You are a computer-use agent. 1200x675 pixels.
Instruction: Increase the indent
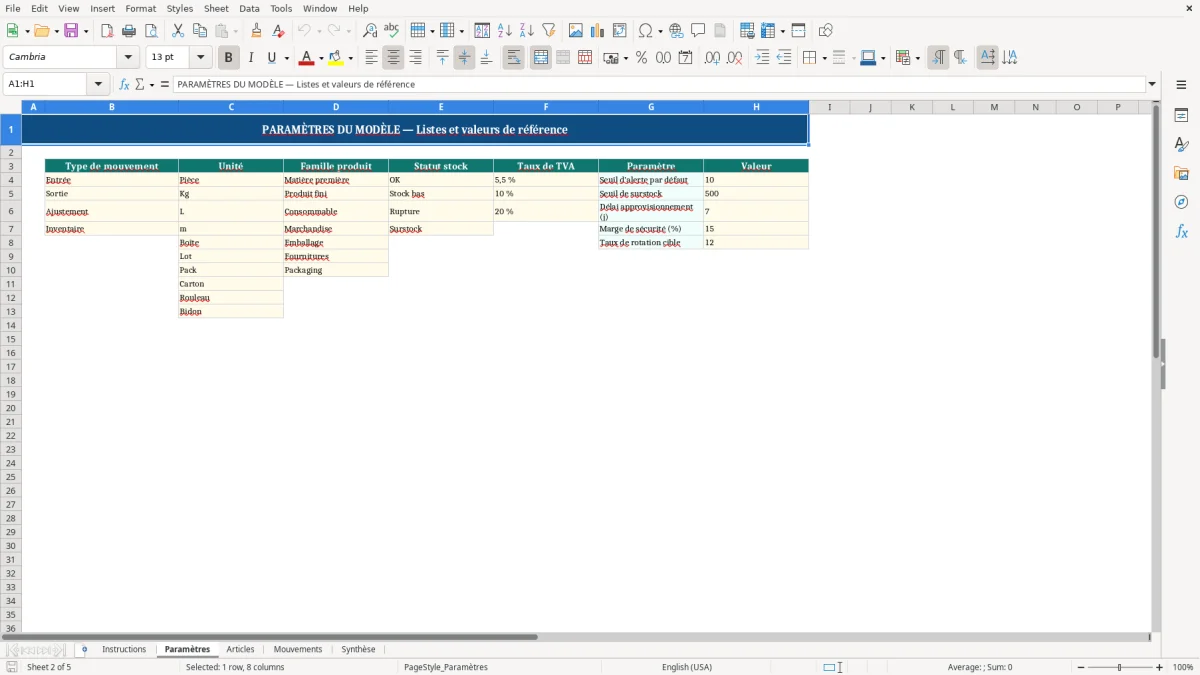tap(762, 58)
